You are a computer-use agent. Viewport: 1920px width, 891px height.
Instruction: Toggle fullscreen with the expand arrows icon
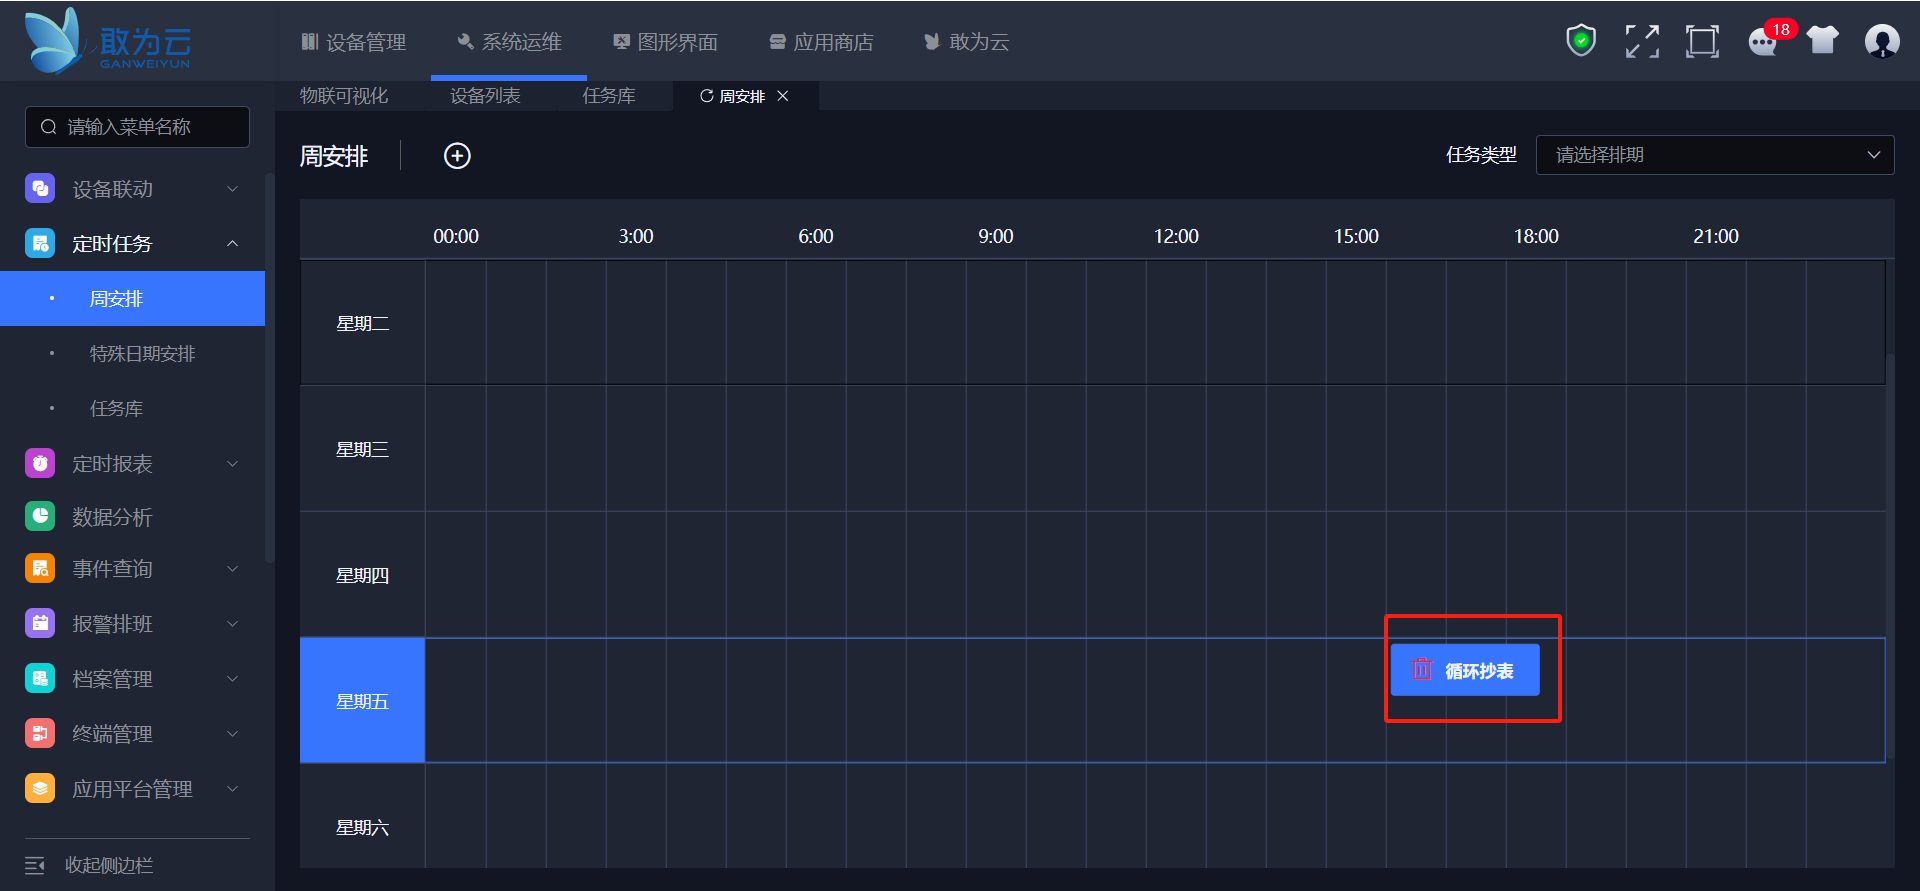pos(1642,41)
